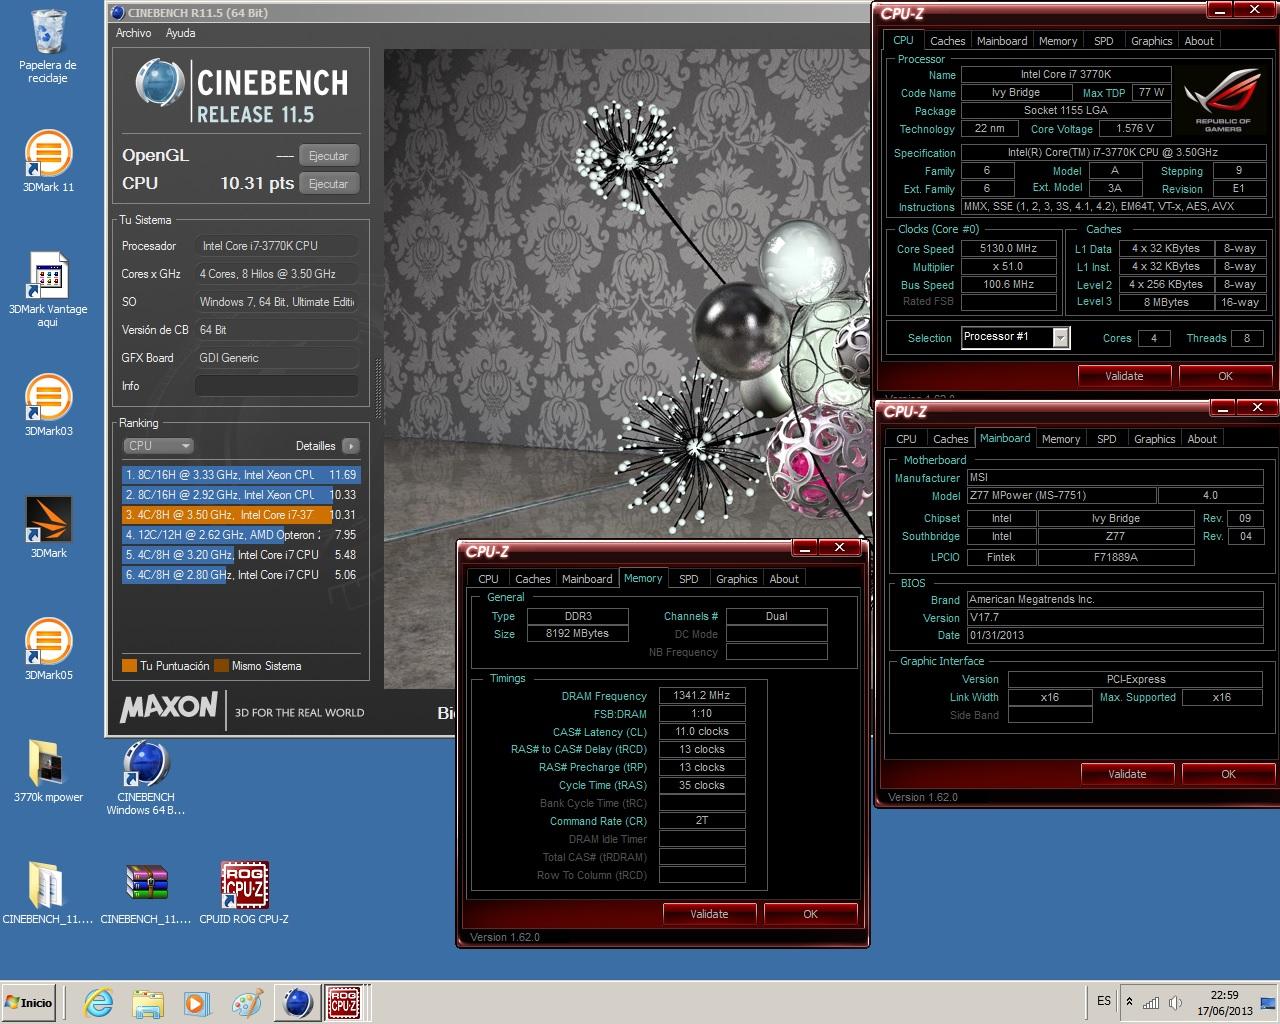Select the CINEBENCH_11 WinRAR archive icon
Image resolution: width=1280 pixels, height=1024 pixels.
coord(146,894)
